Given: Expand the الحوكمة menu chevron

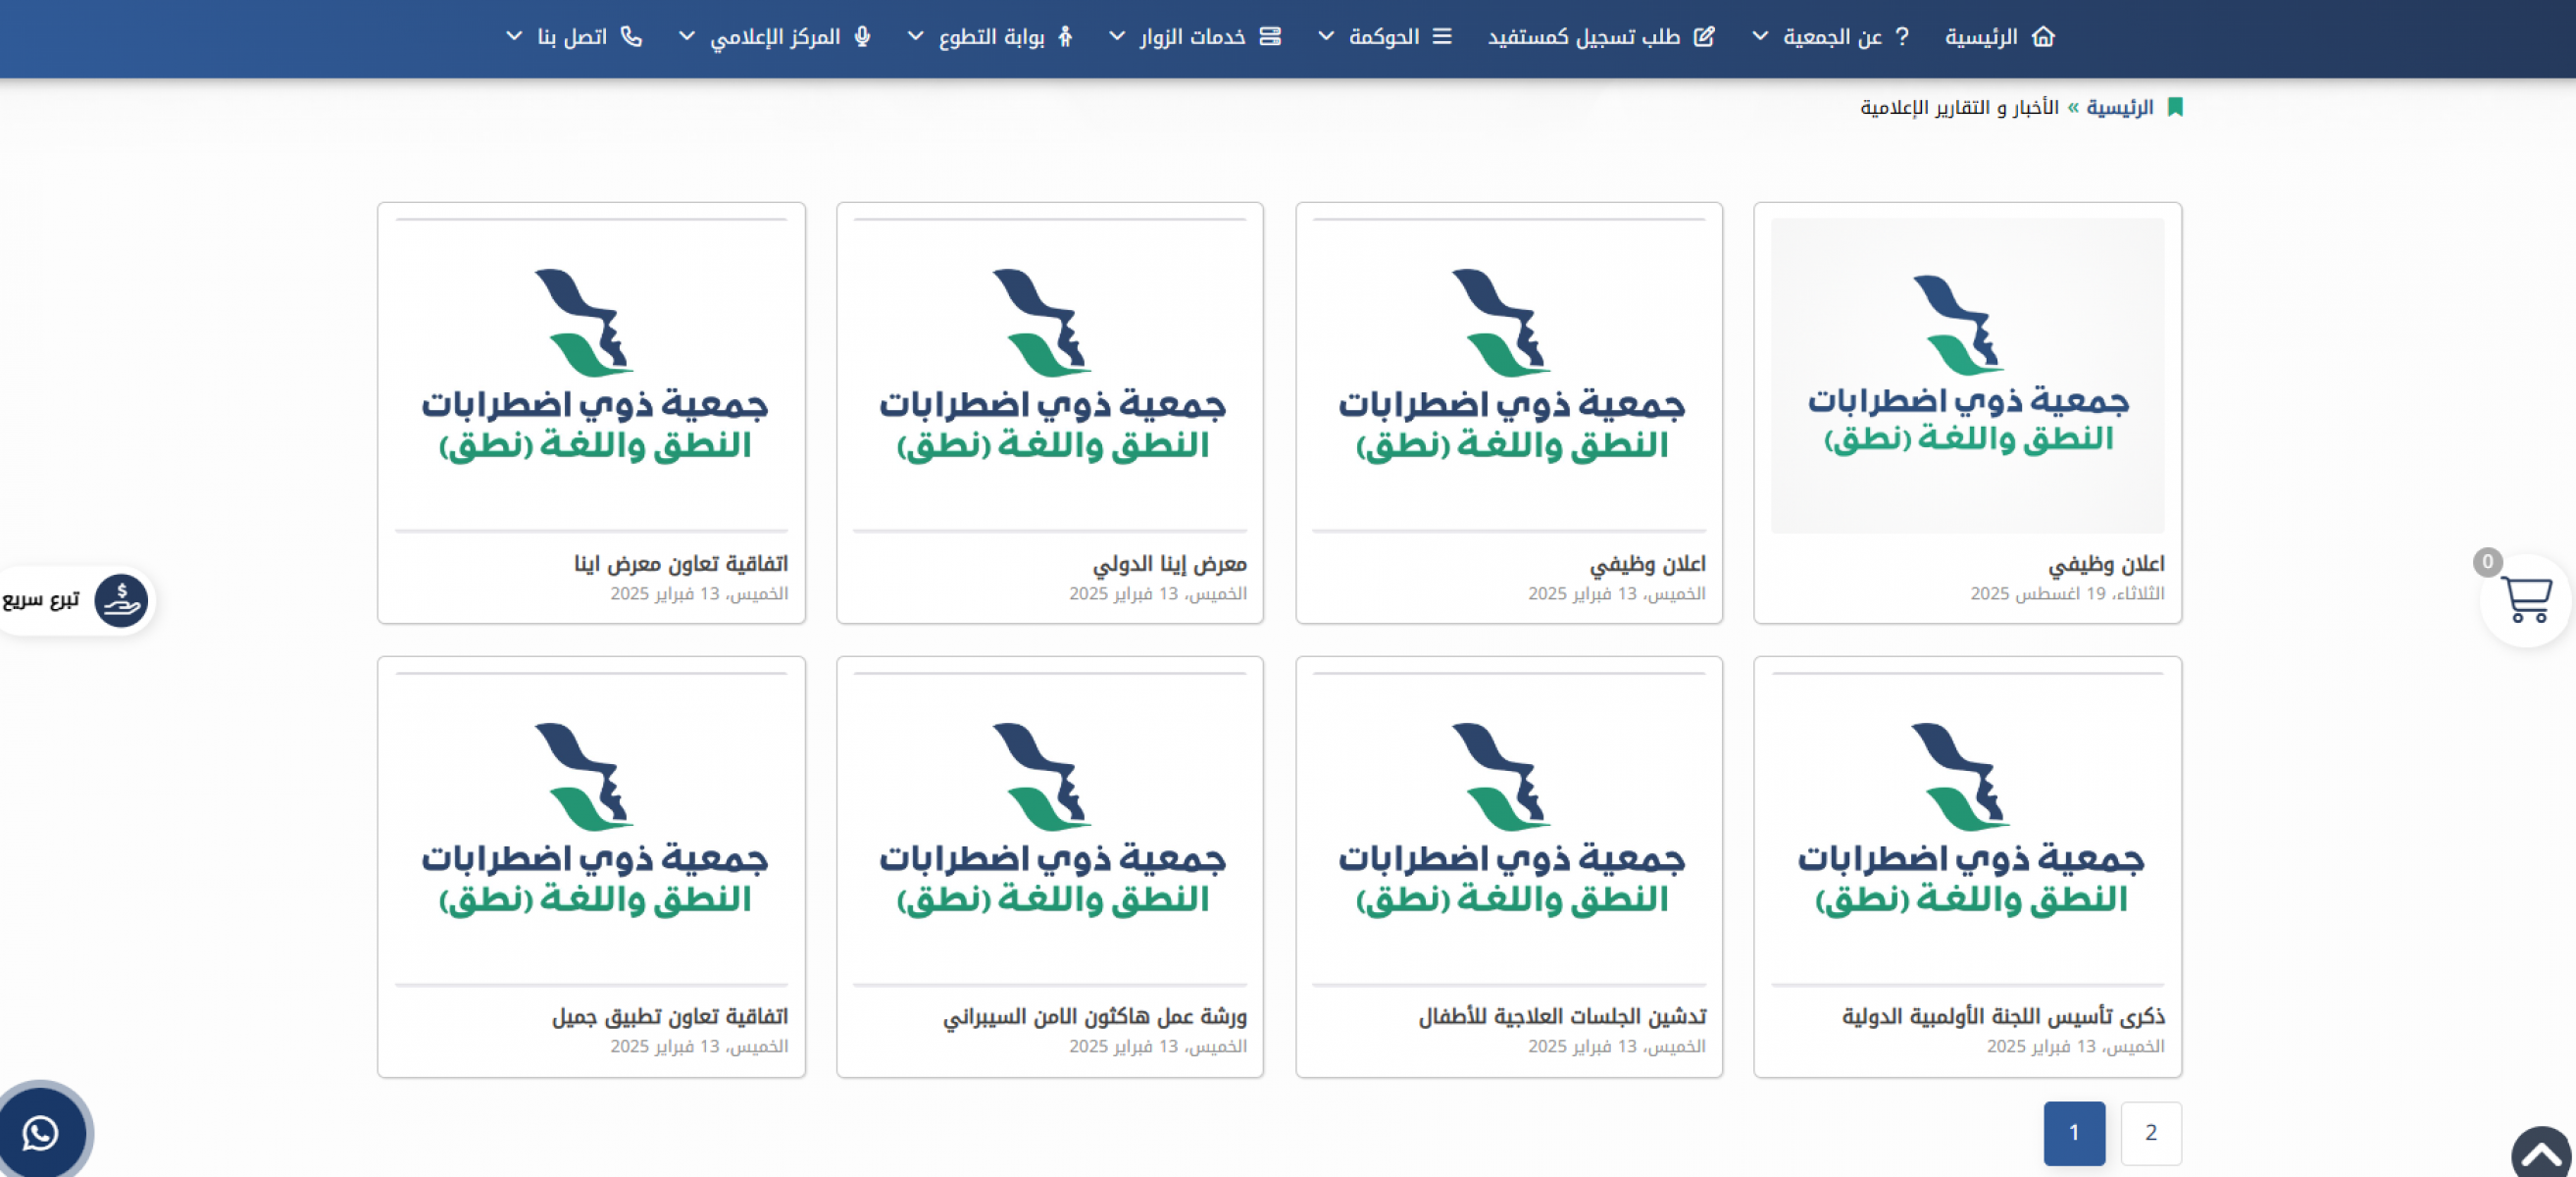Looking at the screenshot, I should [x=1325, y=37].
